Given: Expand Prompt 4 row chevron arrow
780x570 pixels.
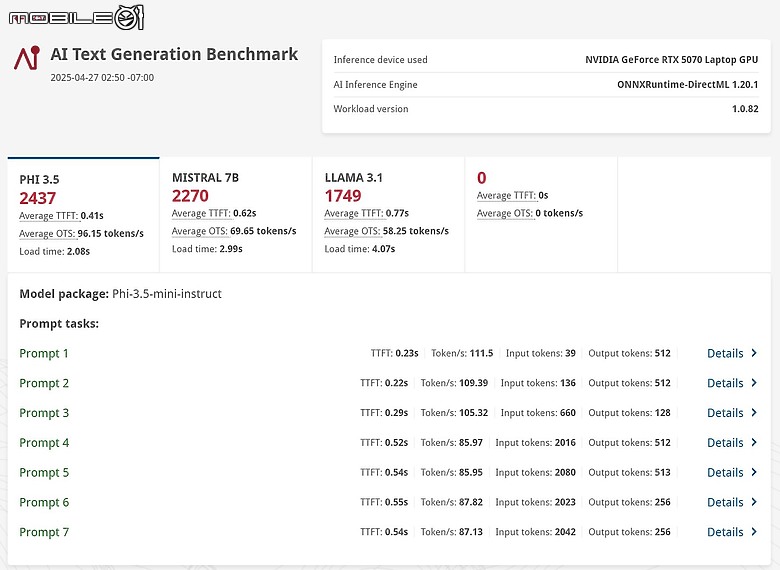Looking at the screenshot, I should pos(754,443).
